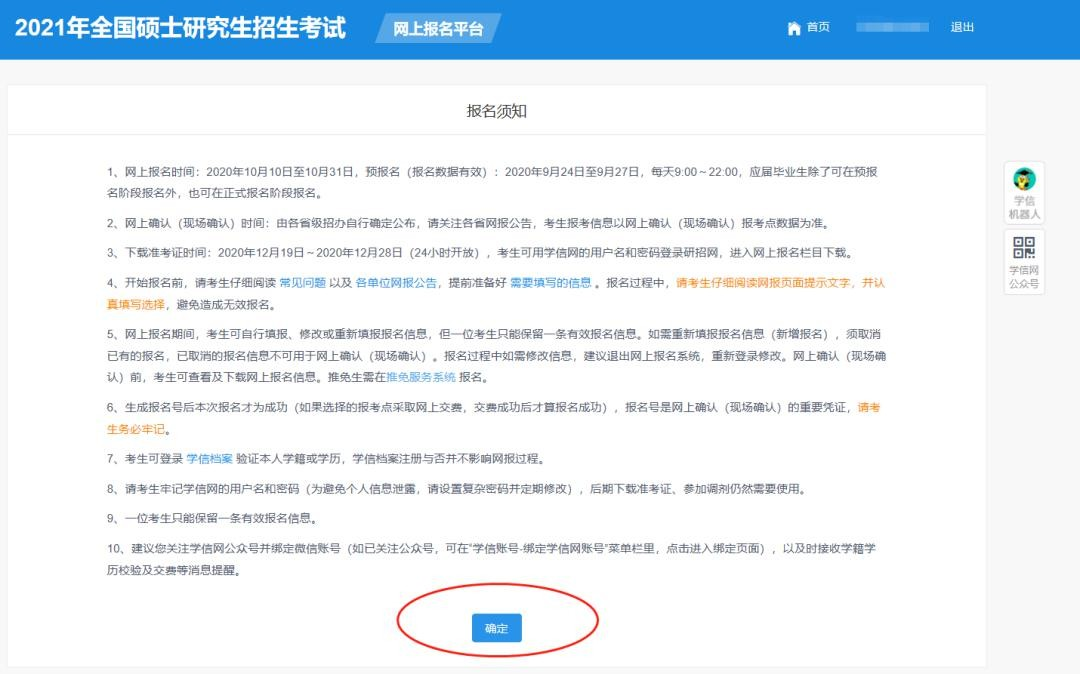Screen dimensions: 1080x674
Task: Click the 学信机器人 label in the right sidebar
Action: click(1023, 206)
